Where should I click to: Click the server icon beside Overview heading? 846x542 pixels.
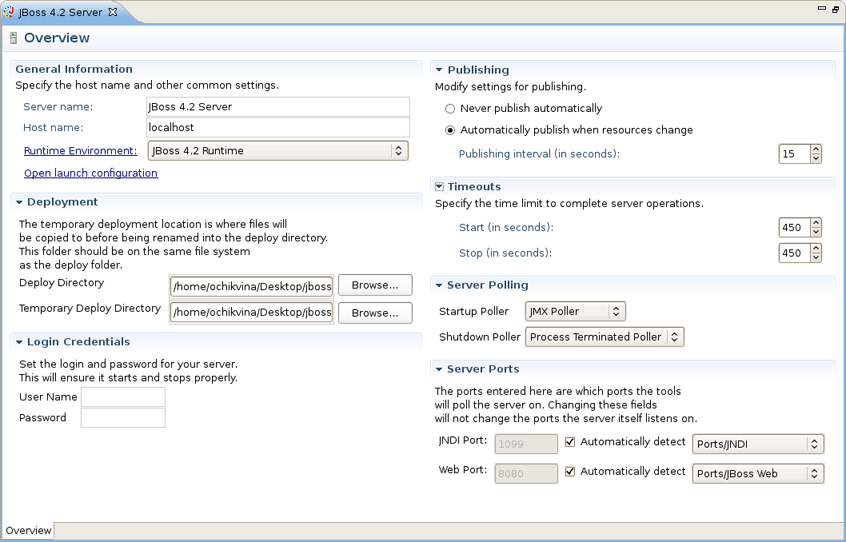click(x=13, y=38)
